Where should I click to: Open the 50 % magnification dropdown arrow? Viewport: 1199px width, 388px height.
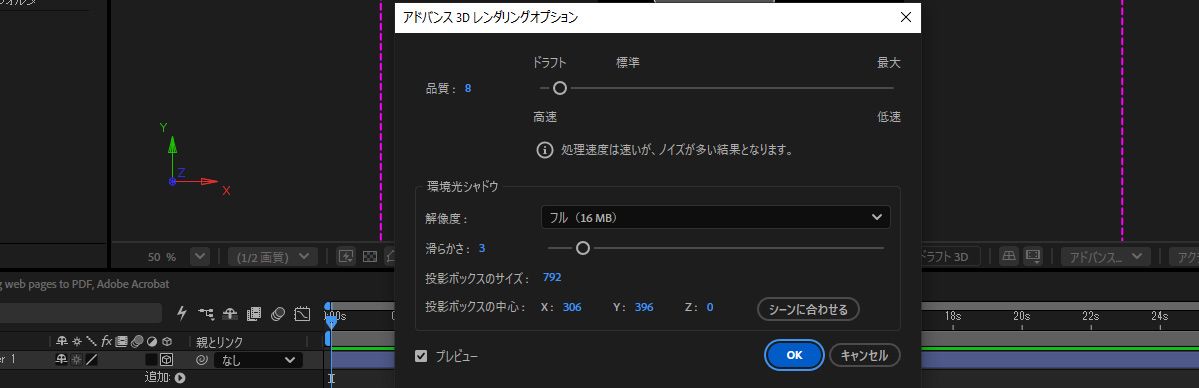click(x=200, y=256)
